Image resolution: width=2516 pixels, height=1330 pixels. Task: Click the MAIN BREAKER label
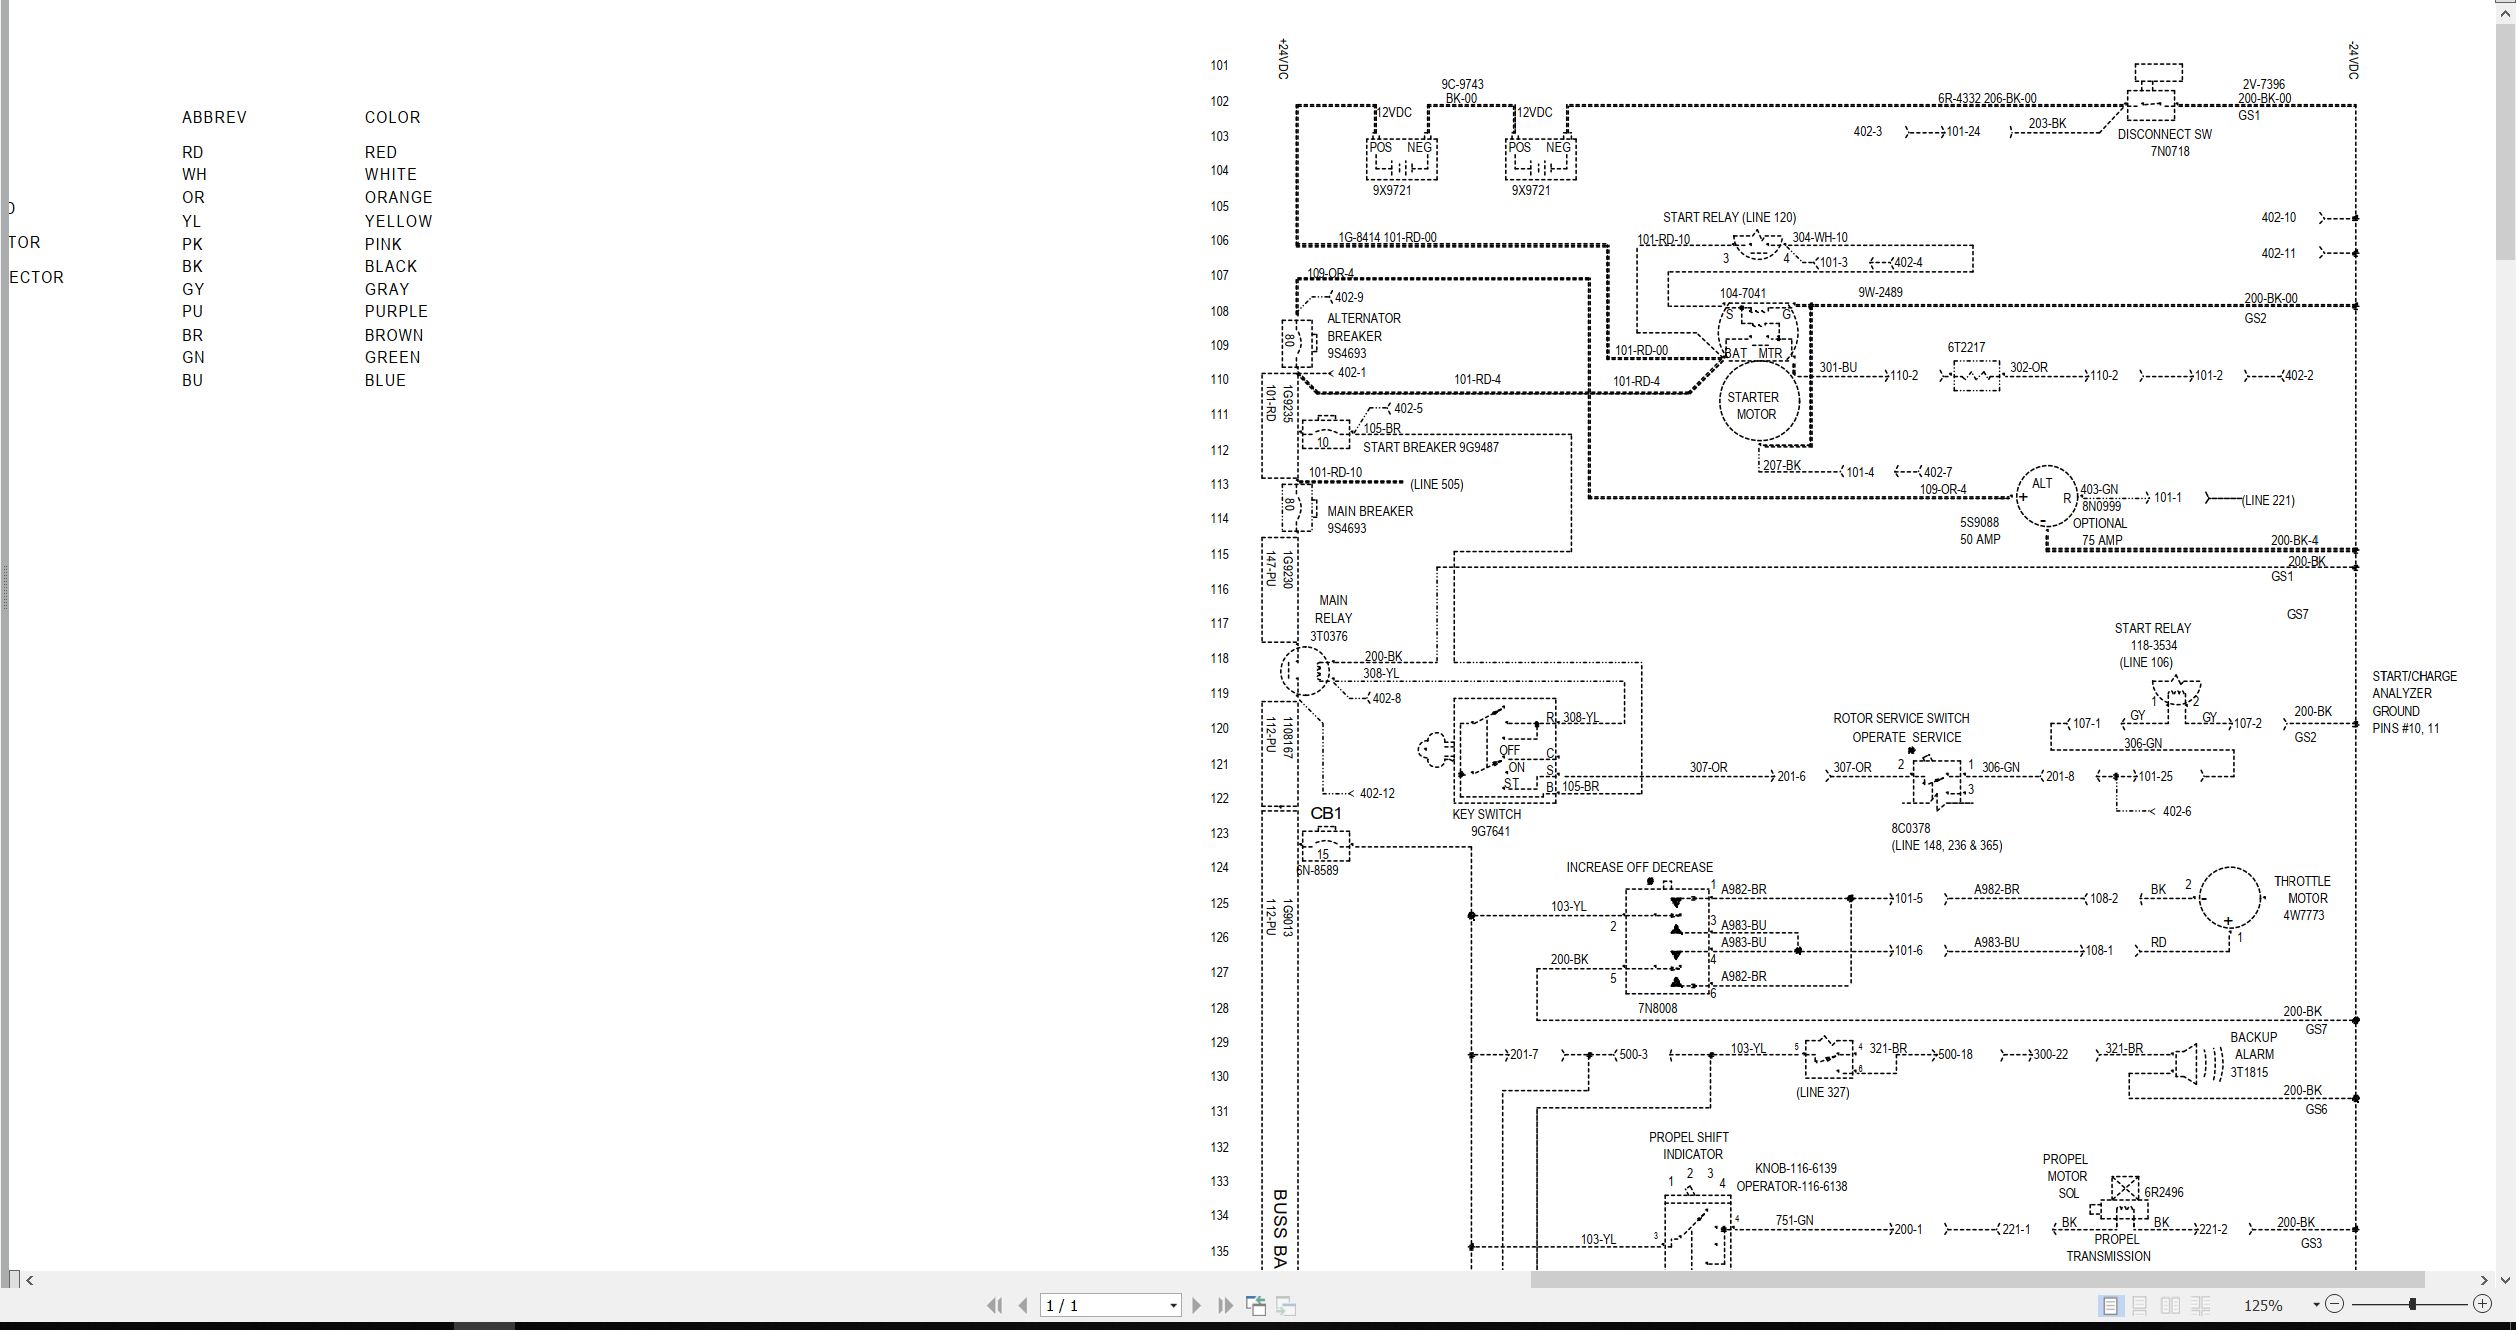(1369, 511)
